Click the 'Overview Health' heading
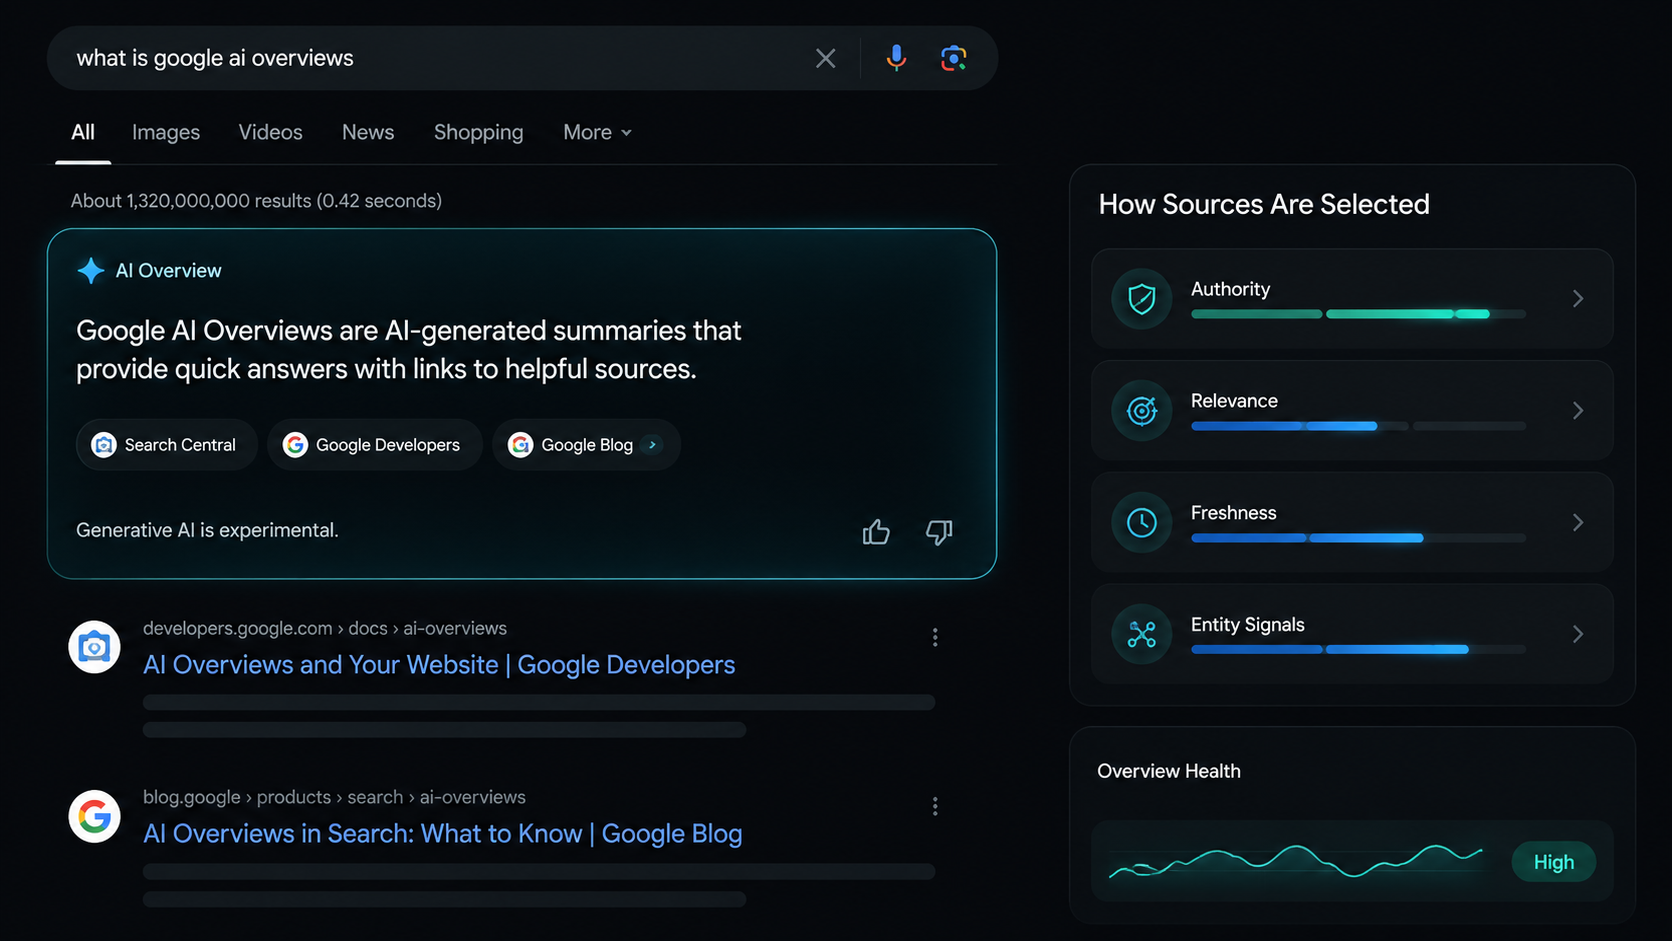The width and height of the screenshot is (1672, 941). point(1168,771)
